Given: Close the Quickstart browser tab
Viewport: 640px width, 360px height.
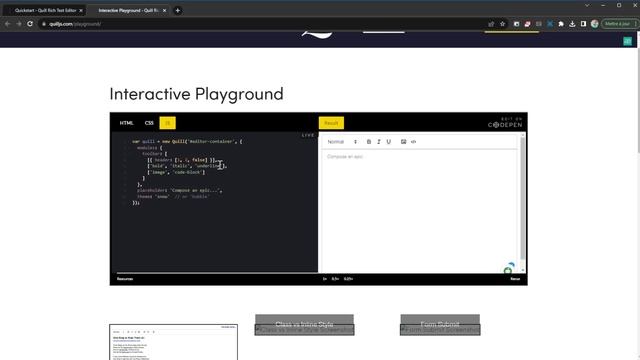Looking at the screenshot, I should pyautogui.click(x=81, y=10).
